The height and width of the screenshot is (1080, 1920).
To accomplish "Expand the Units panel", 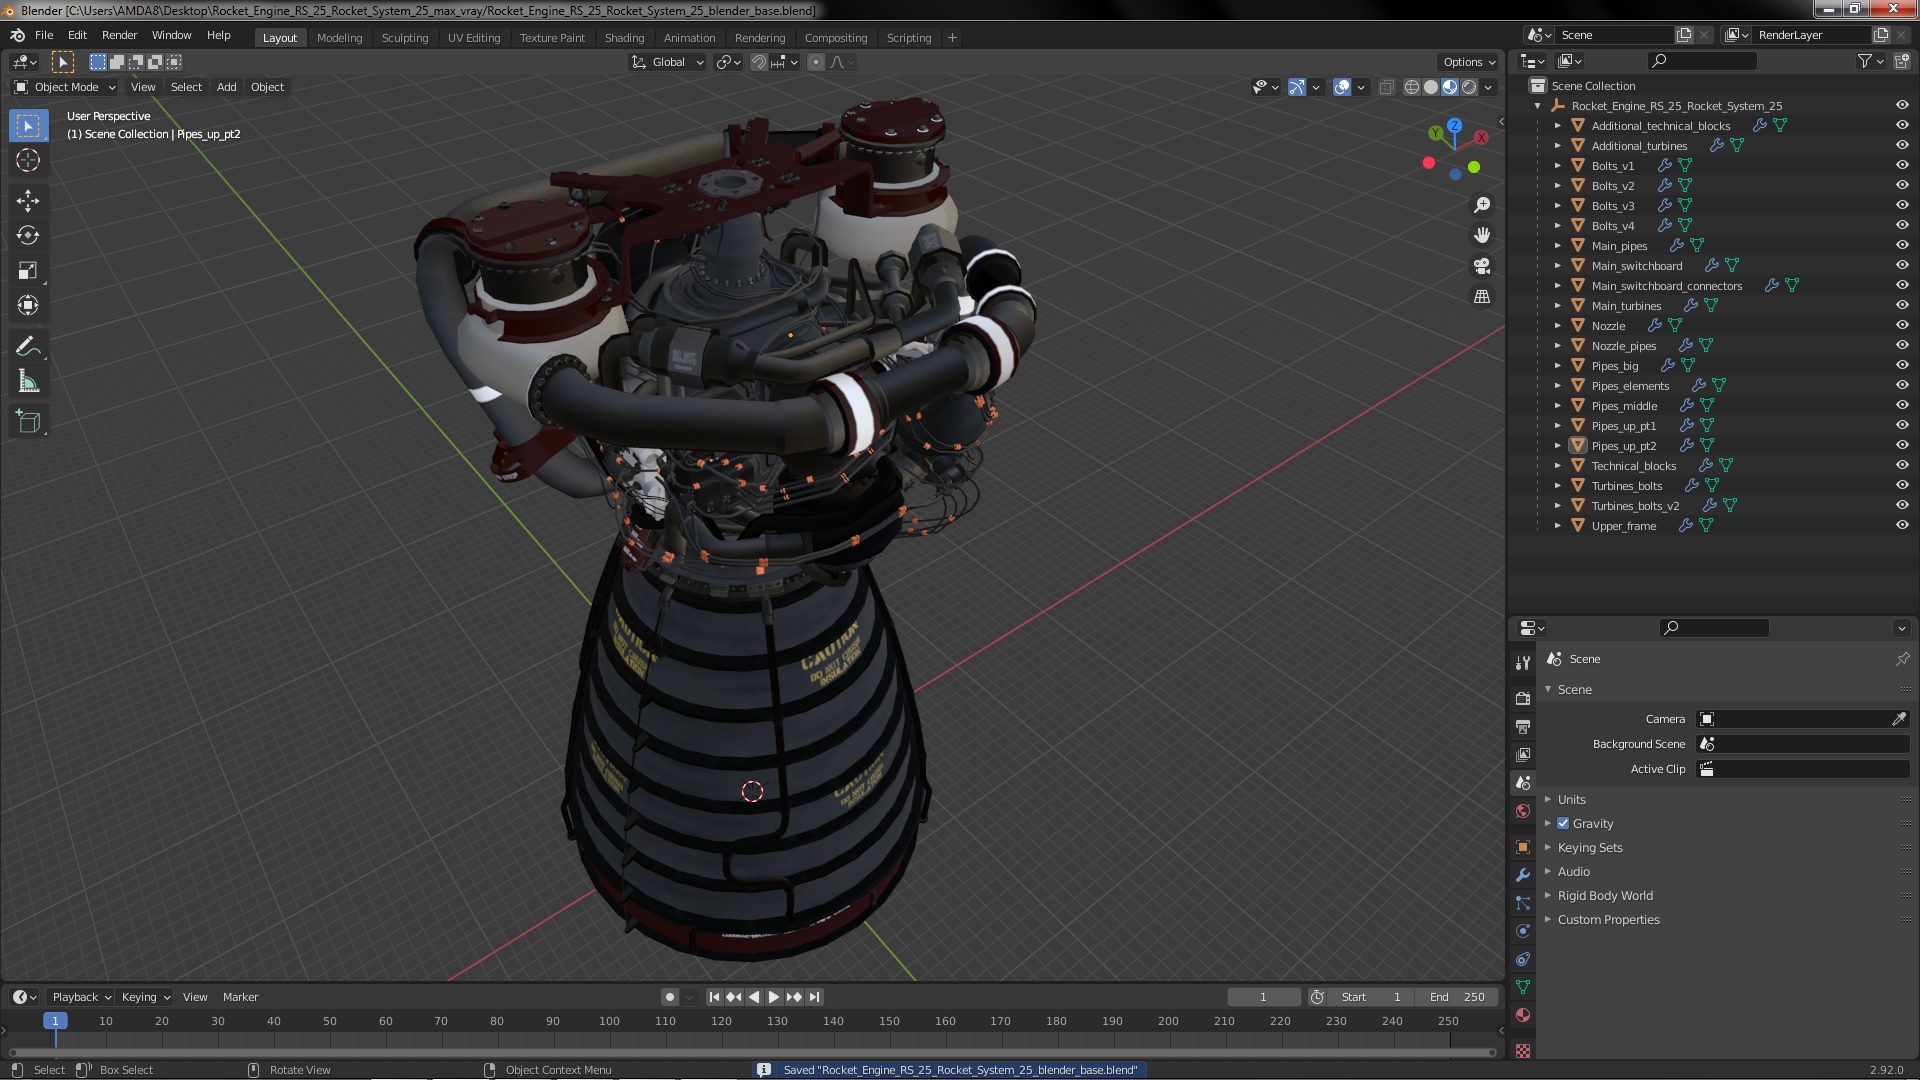I will 1571,800.
